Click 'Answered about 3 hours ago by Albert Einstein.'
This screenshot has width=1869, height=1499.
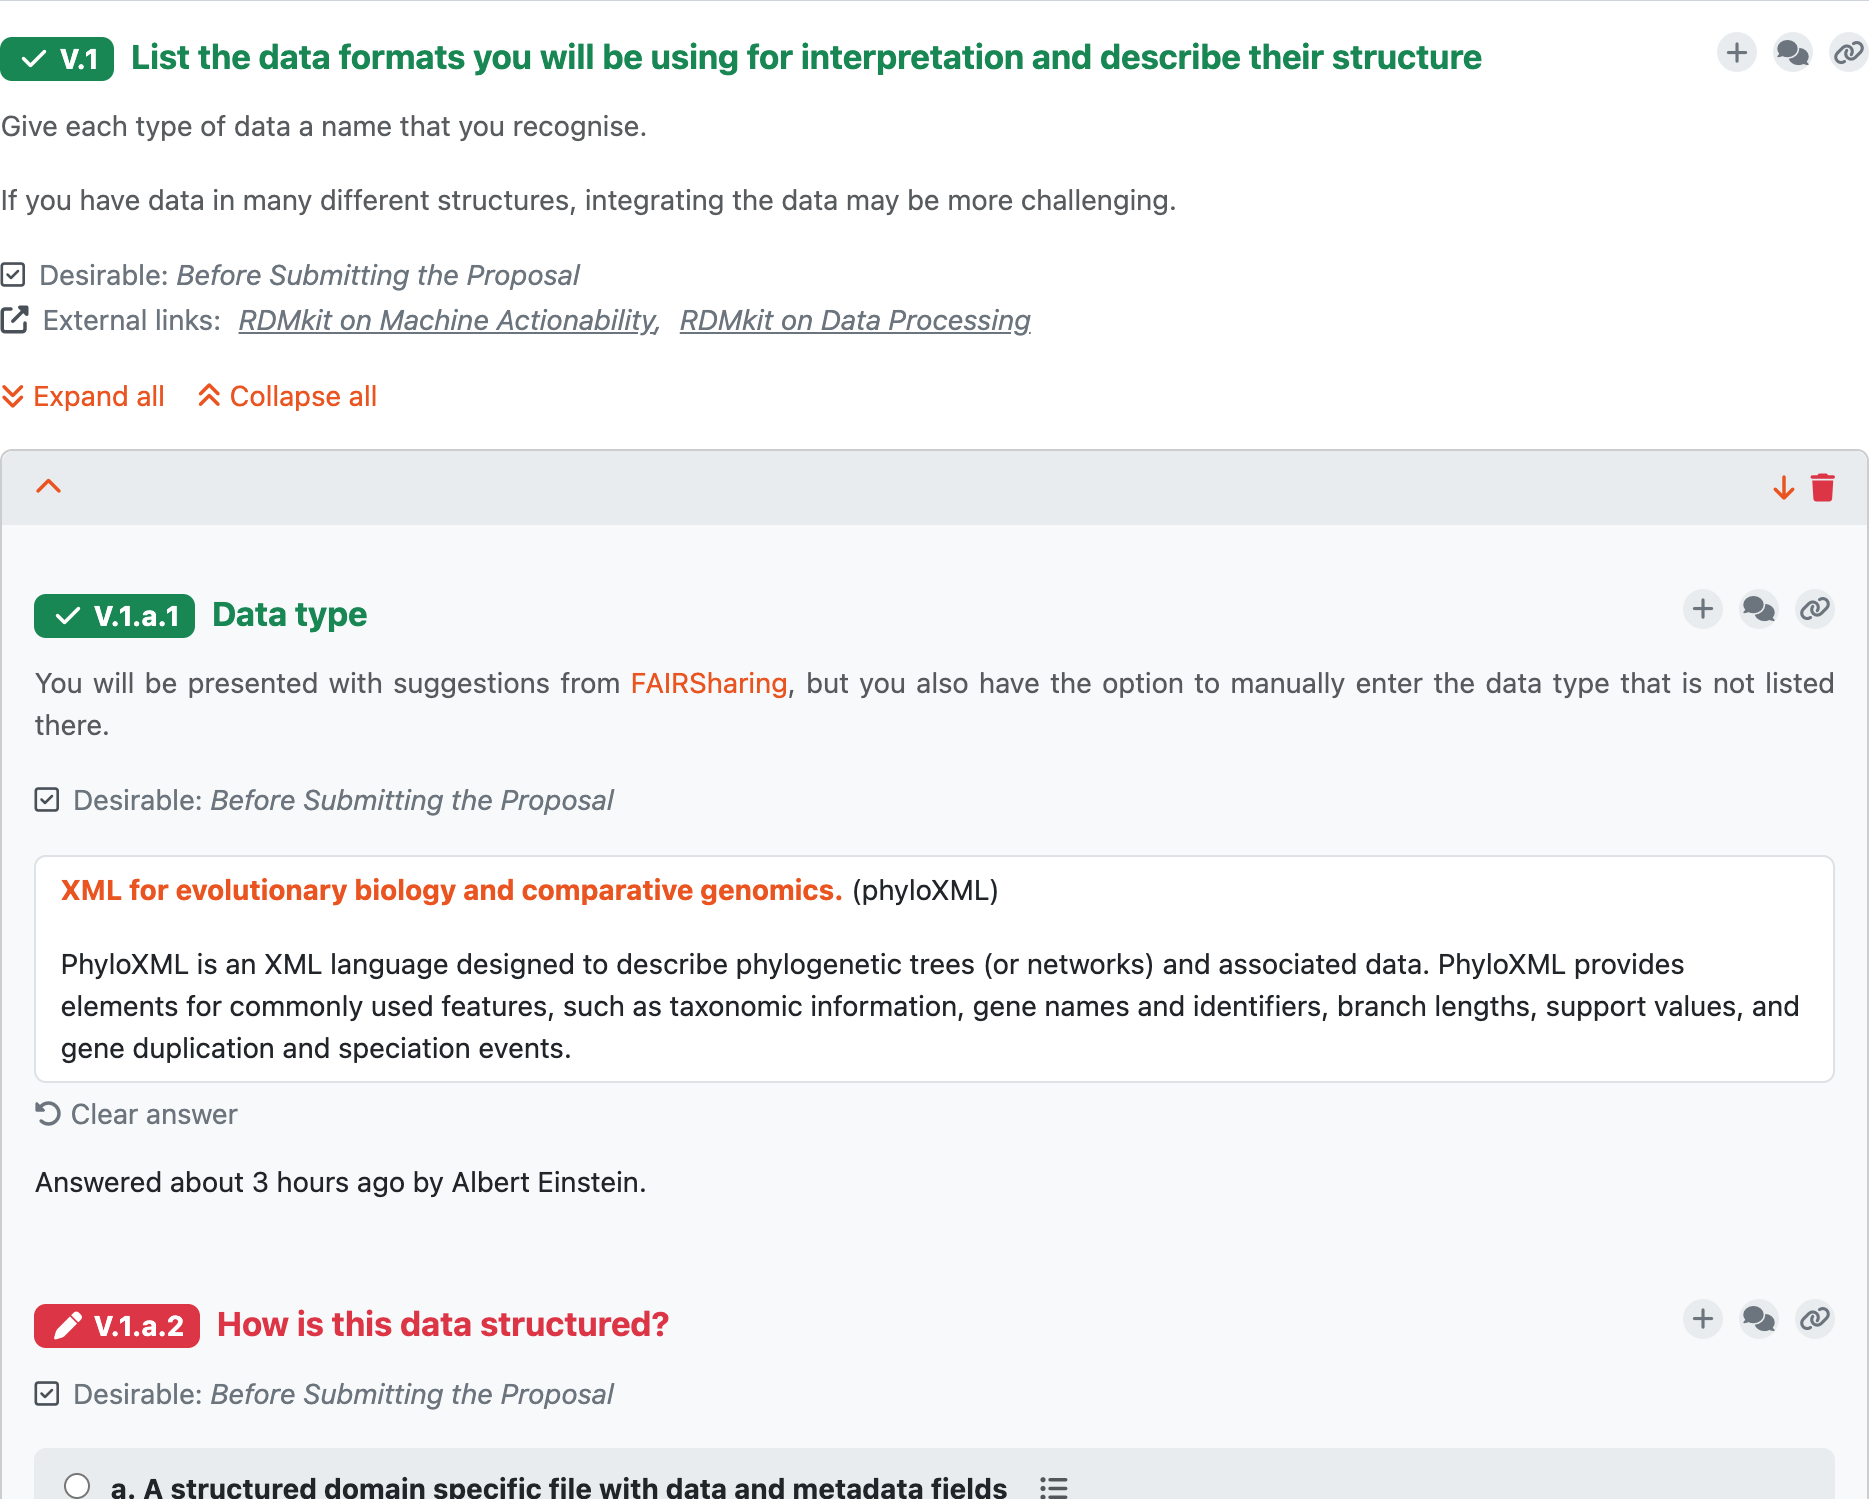[341, 1182]
